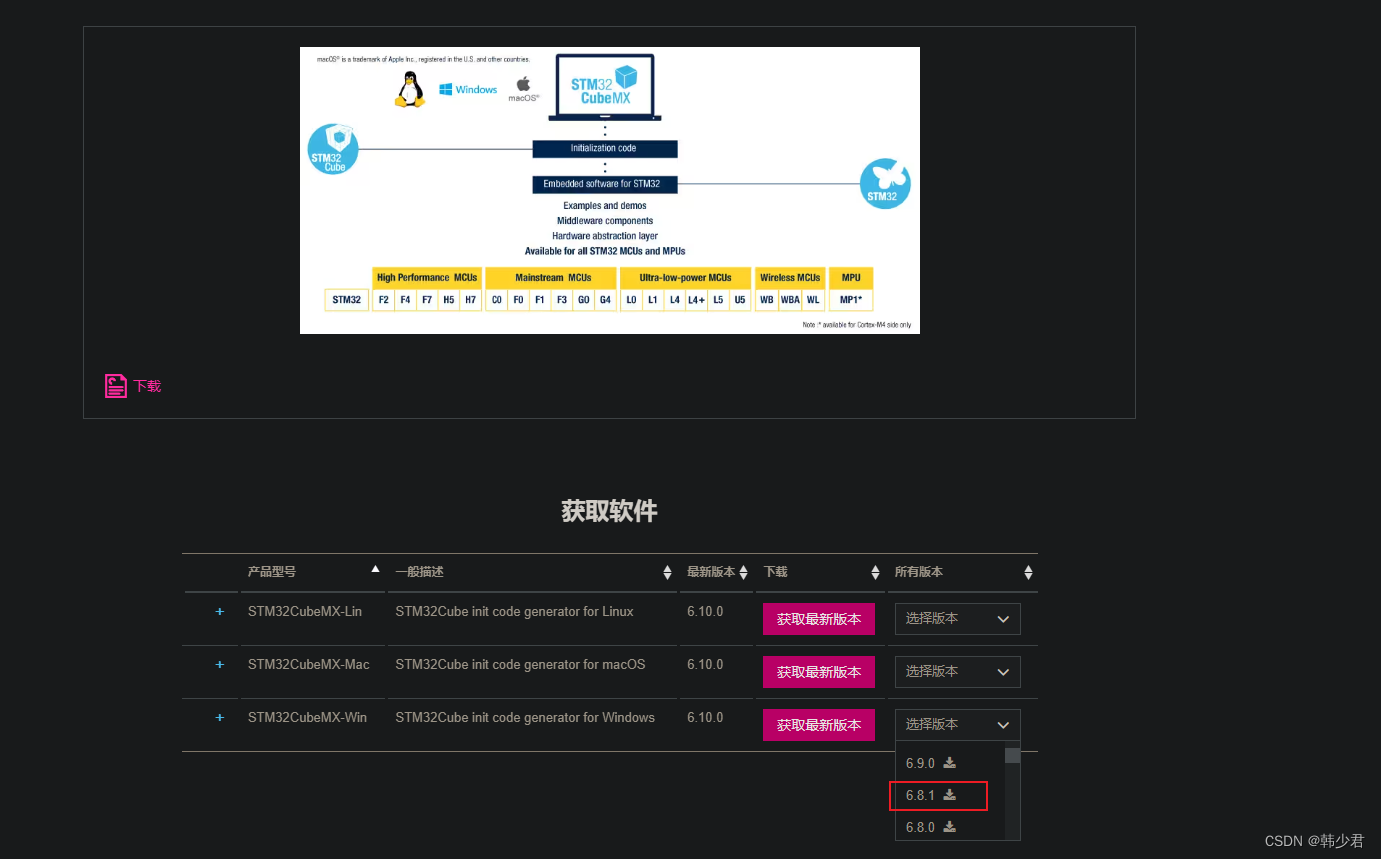1381x859 pixels.
Task: Open the STM32CubeMX architecture diagram image
Action: point(610,190)
